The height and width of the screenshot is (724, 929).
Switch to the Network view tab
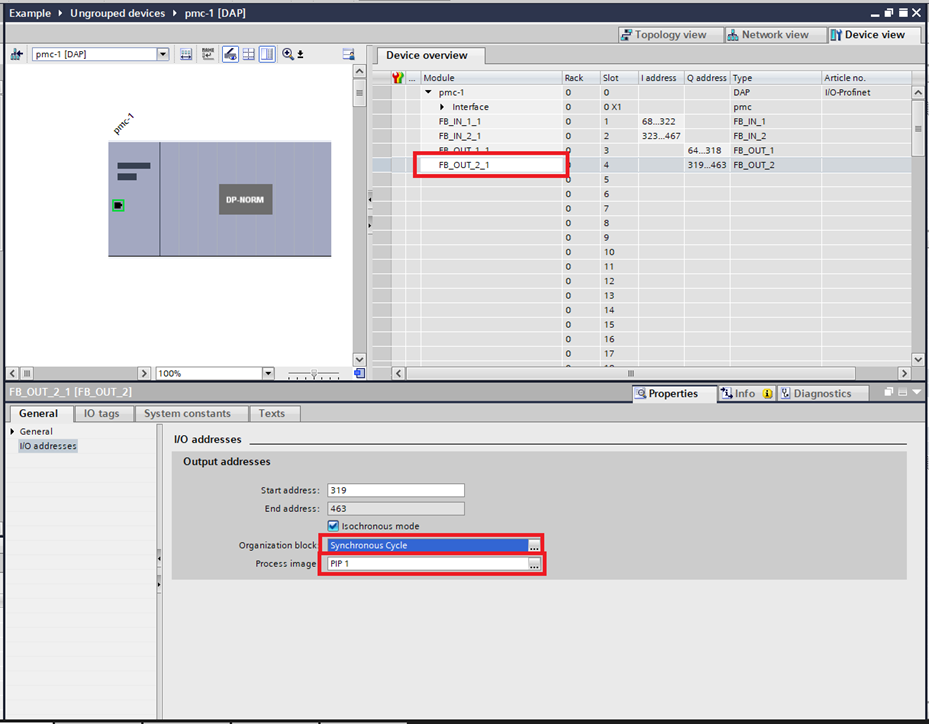(x=775, y=34)
